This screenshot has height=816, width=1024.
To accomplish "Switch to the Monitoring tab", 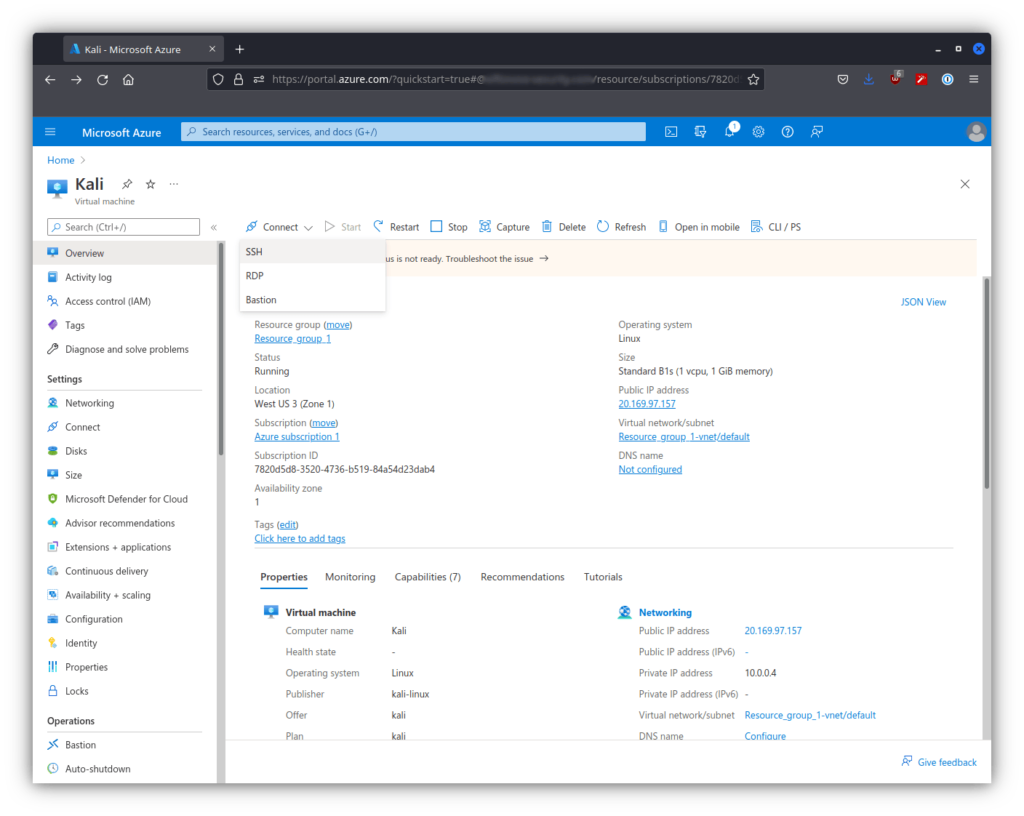I will pos(350,577).
